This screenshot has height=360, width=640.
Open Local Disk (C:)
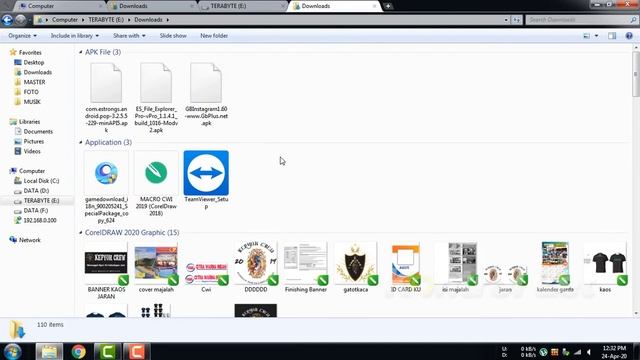[41, 181]
